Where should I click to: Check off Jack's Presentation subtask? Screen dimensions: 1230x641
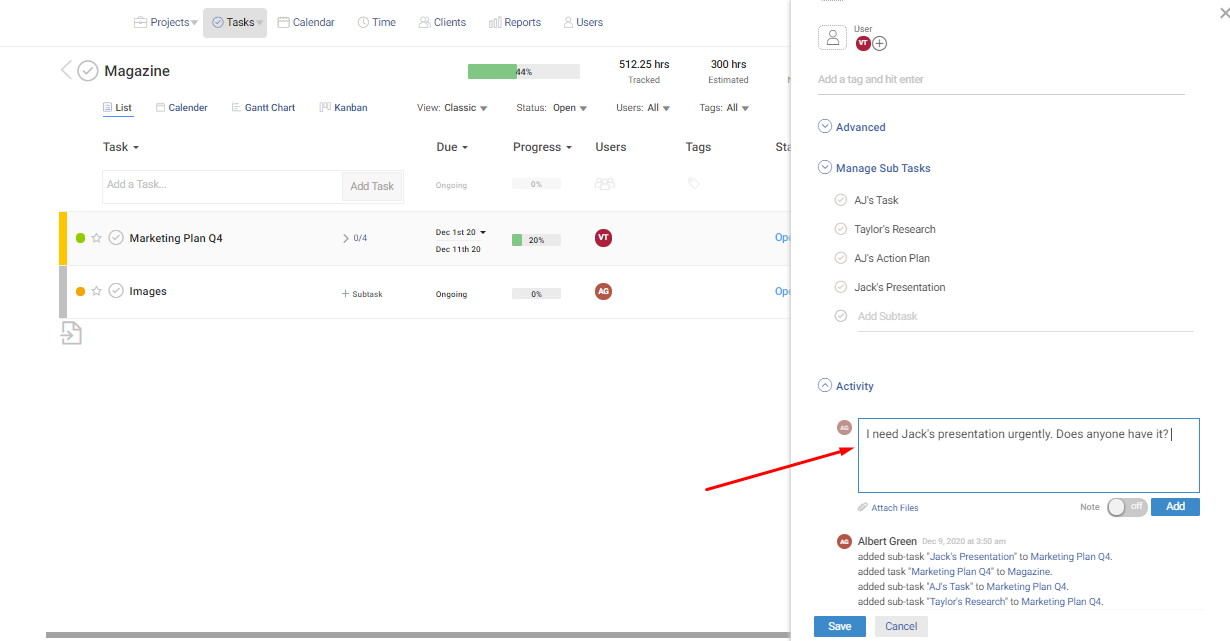841,287
